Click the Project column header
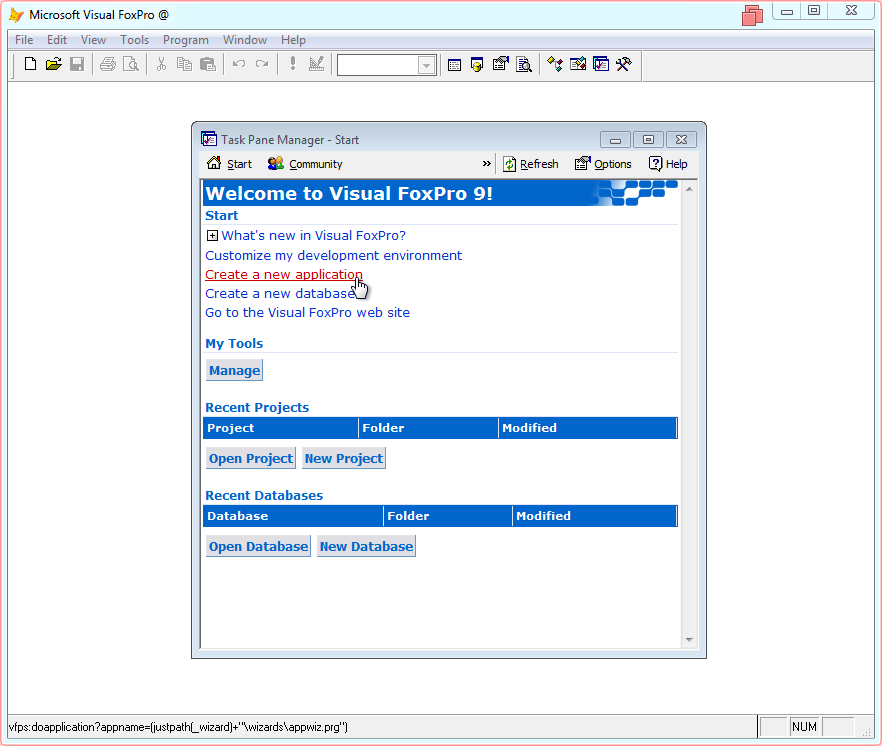882x746 pixels. (x=281, y=428)
